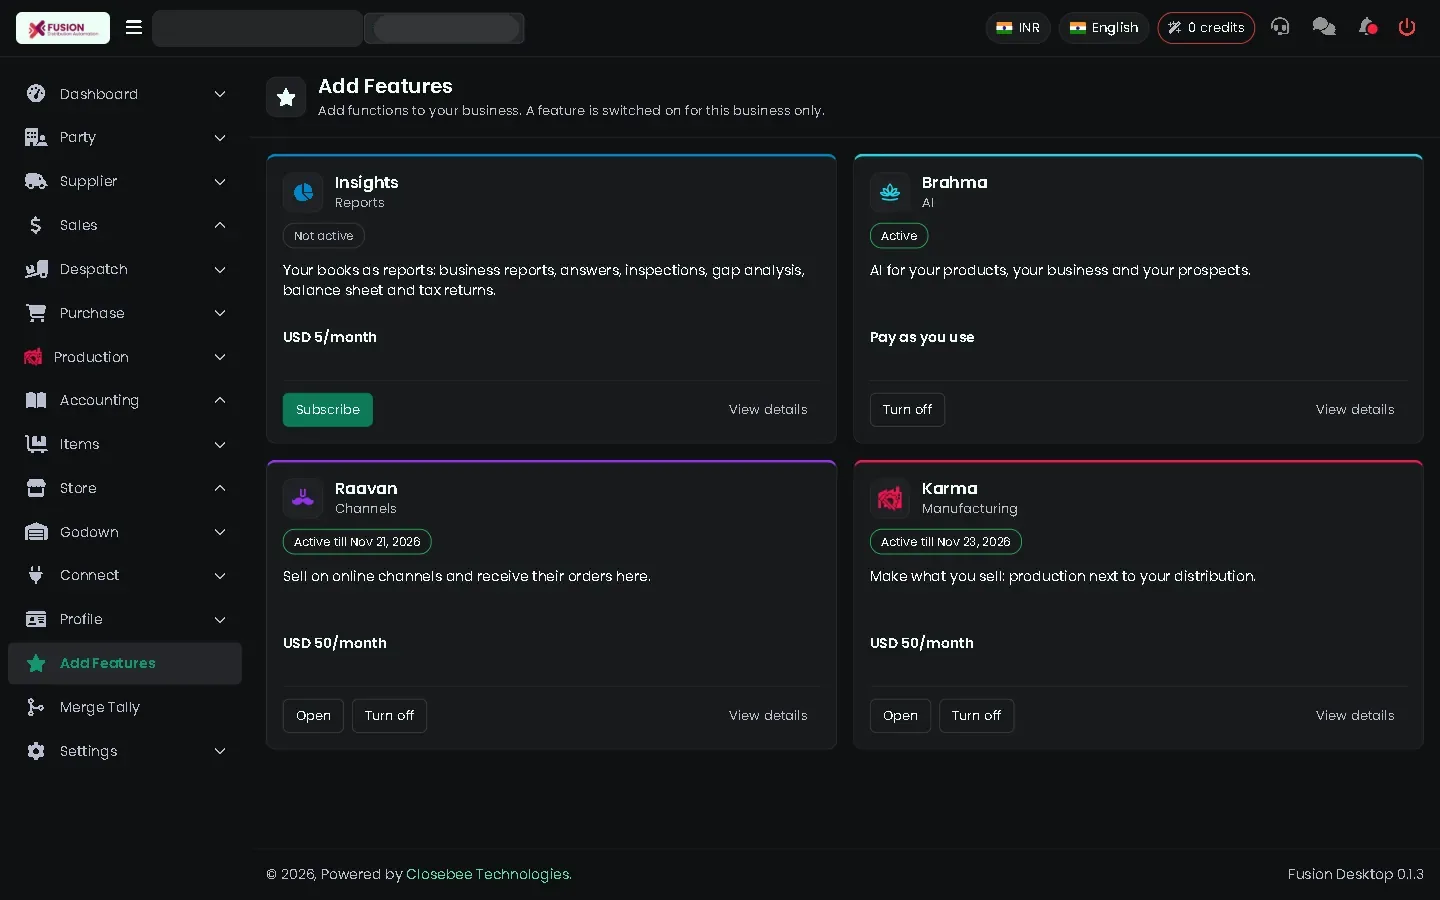Expand the Connect menu chevron
Image resolution: width=1440 pixels, height=900 pixels.
click(x=220, y=576)
